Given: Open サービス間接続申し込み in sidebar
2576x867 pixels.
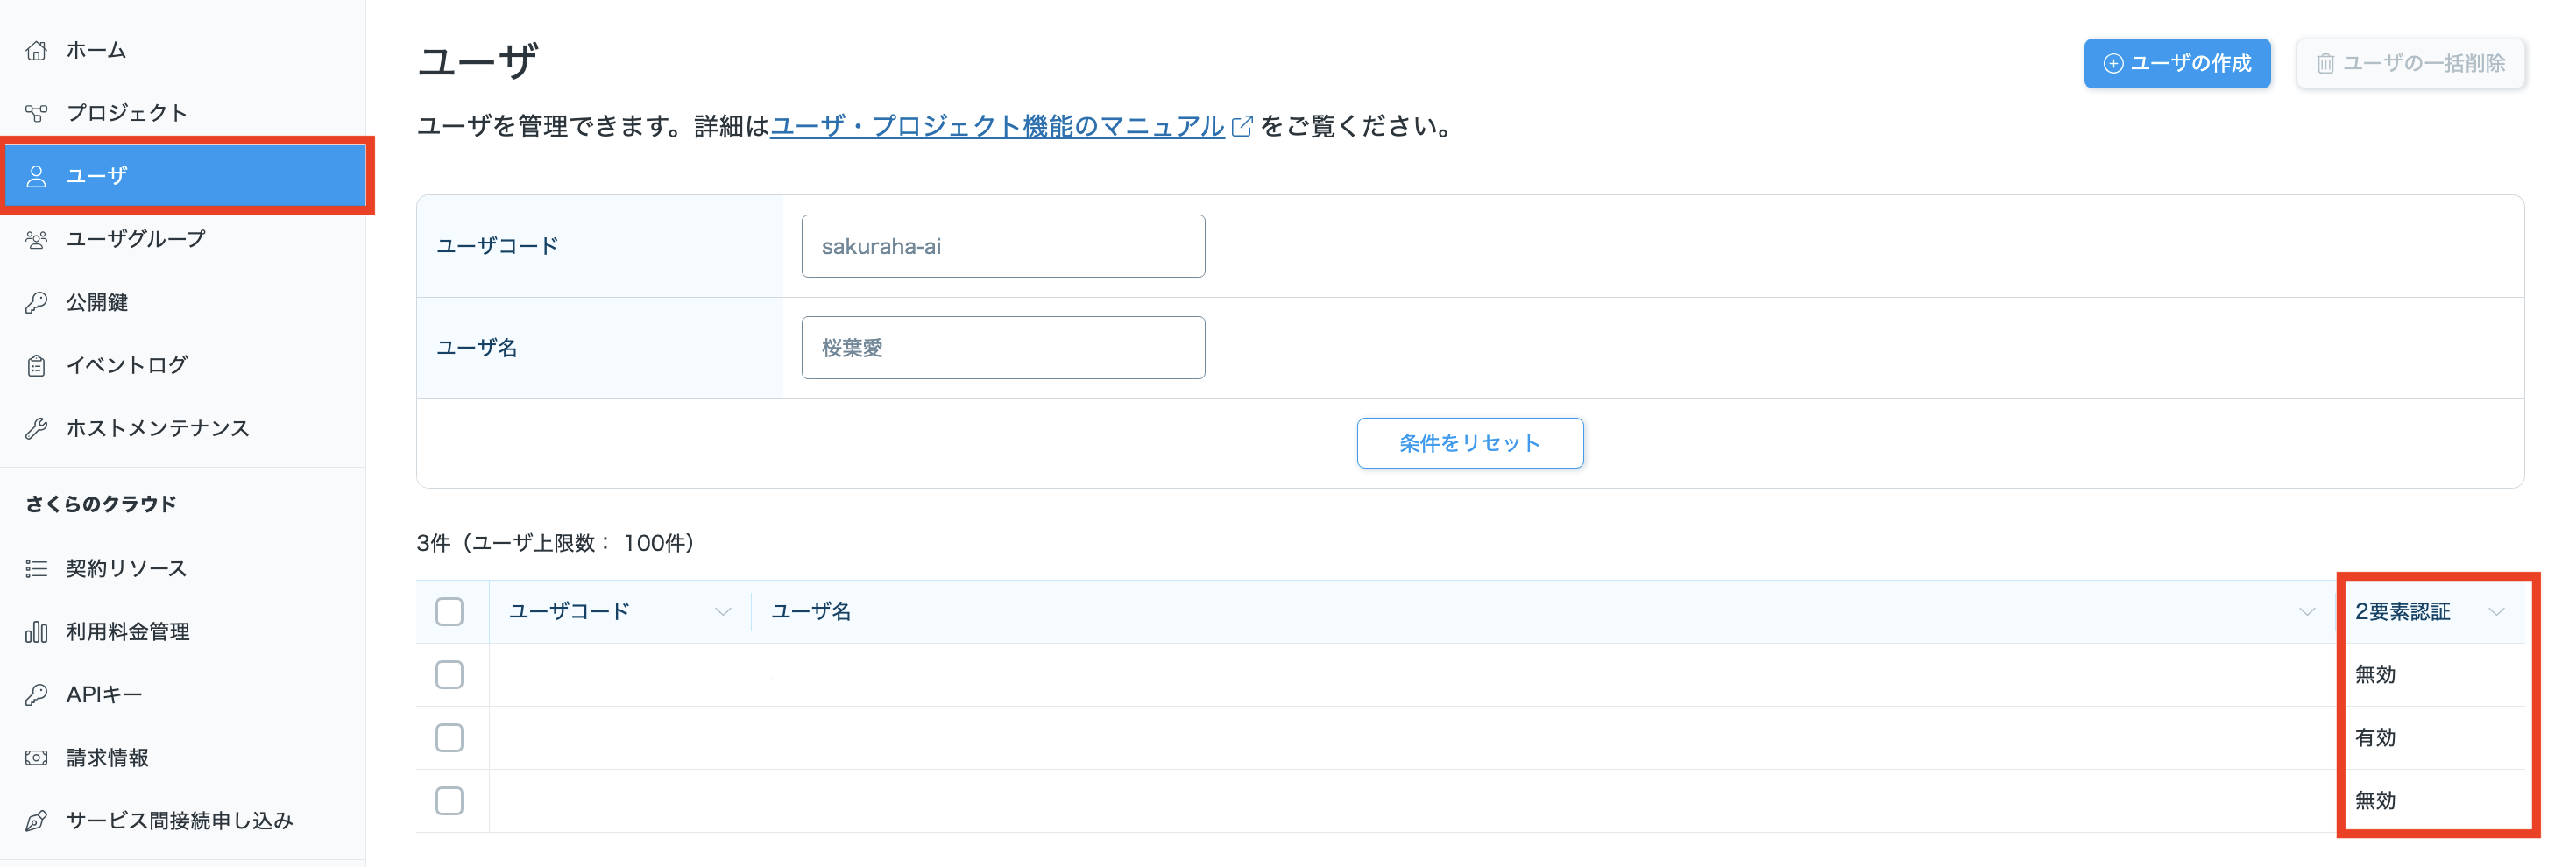Looking at the screenshot, I should point(183,821).
